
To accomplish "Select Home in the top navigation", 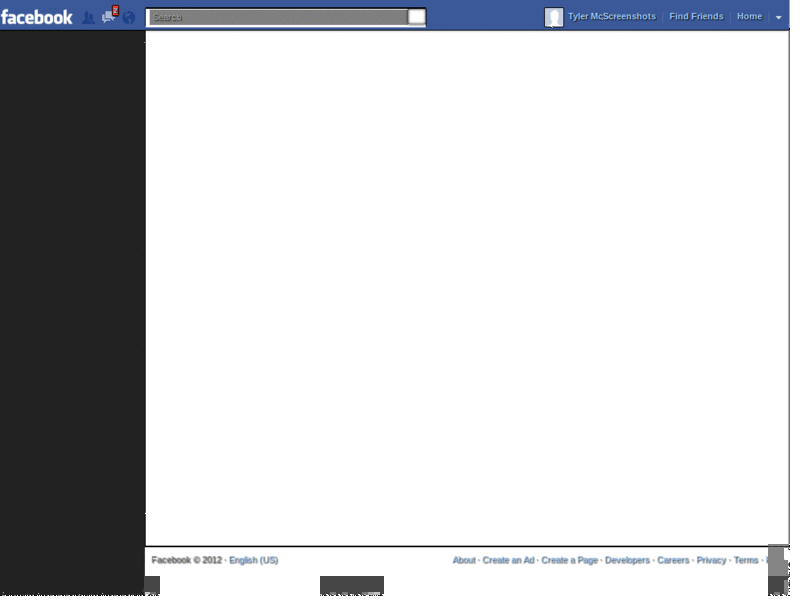I will (x=749, y=16).
